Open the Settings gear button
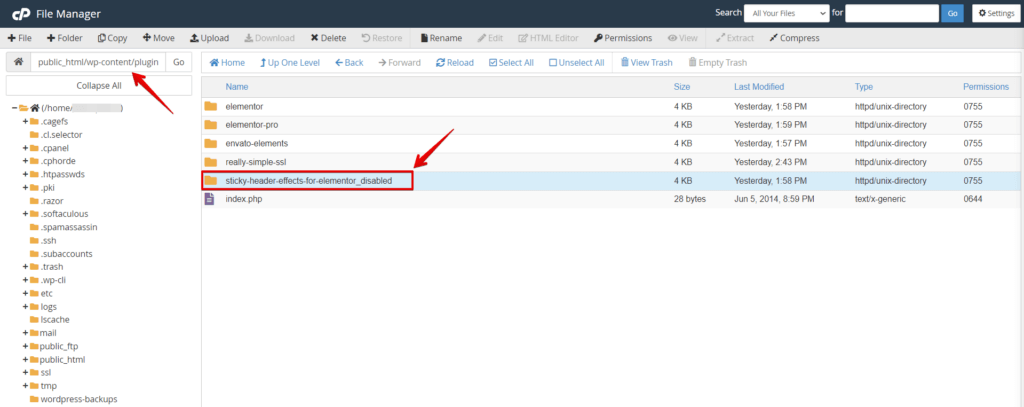 996,13
